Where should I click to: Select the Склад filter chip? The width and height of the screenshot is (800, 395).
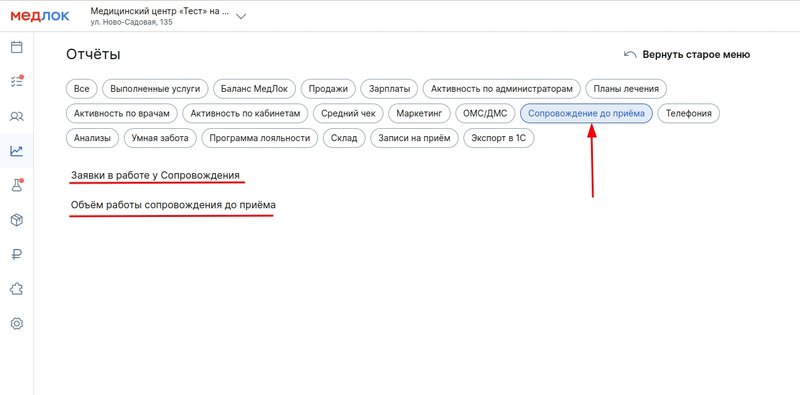coord(344,138)
